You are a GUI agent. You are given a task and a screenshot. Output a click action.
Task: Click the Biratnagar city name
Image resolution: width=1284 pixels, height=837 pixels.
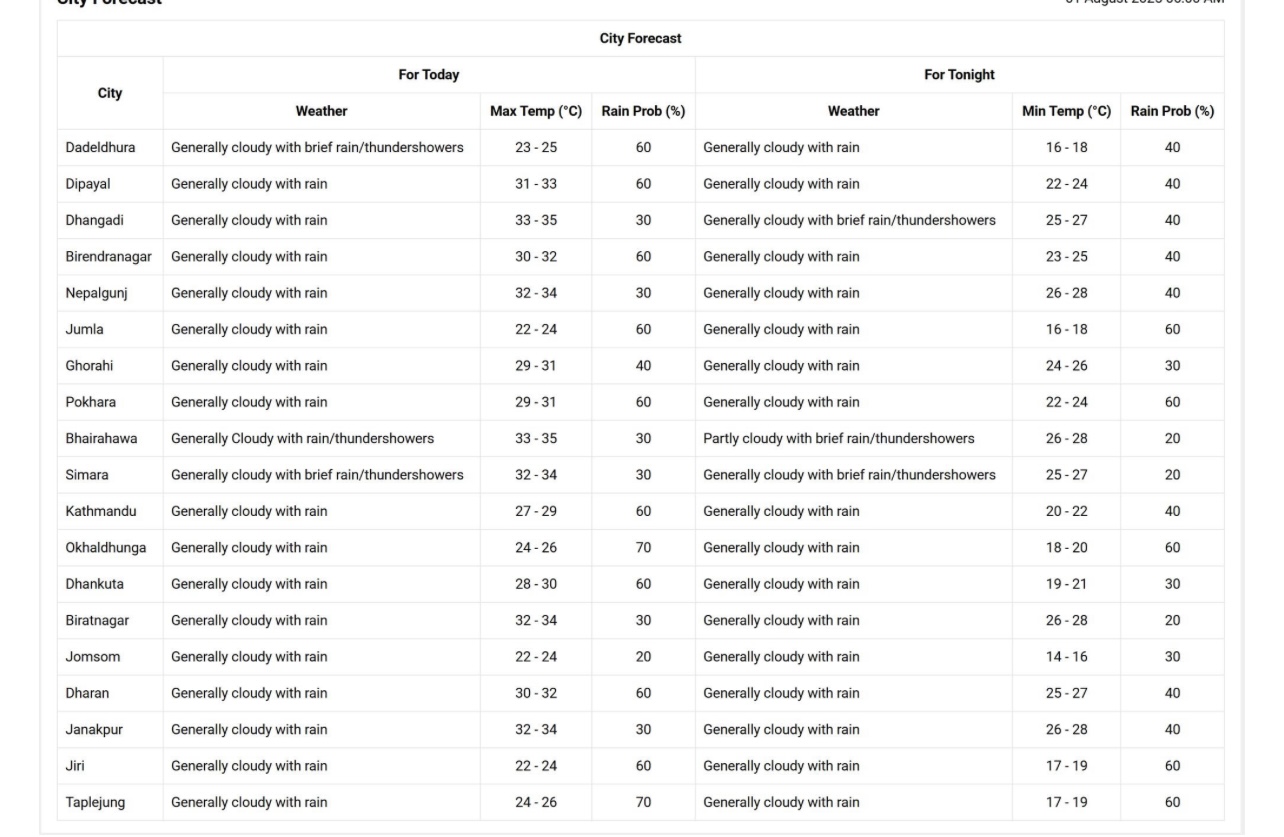tap(97, 620)
